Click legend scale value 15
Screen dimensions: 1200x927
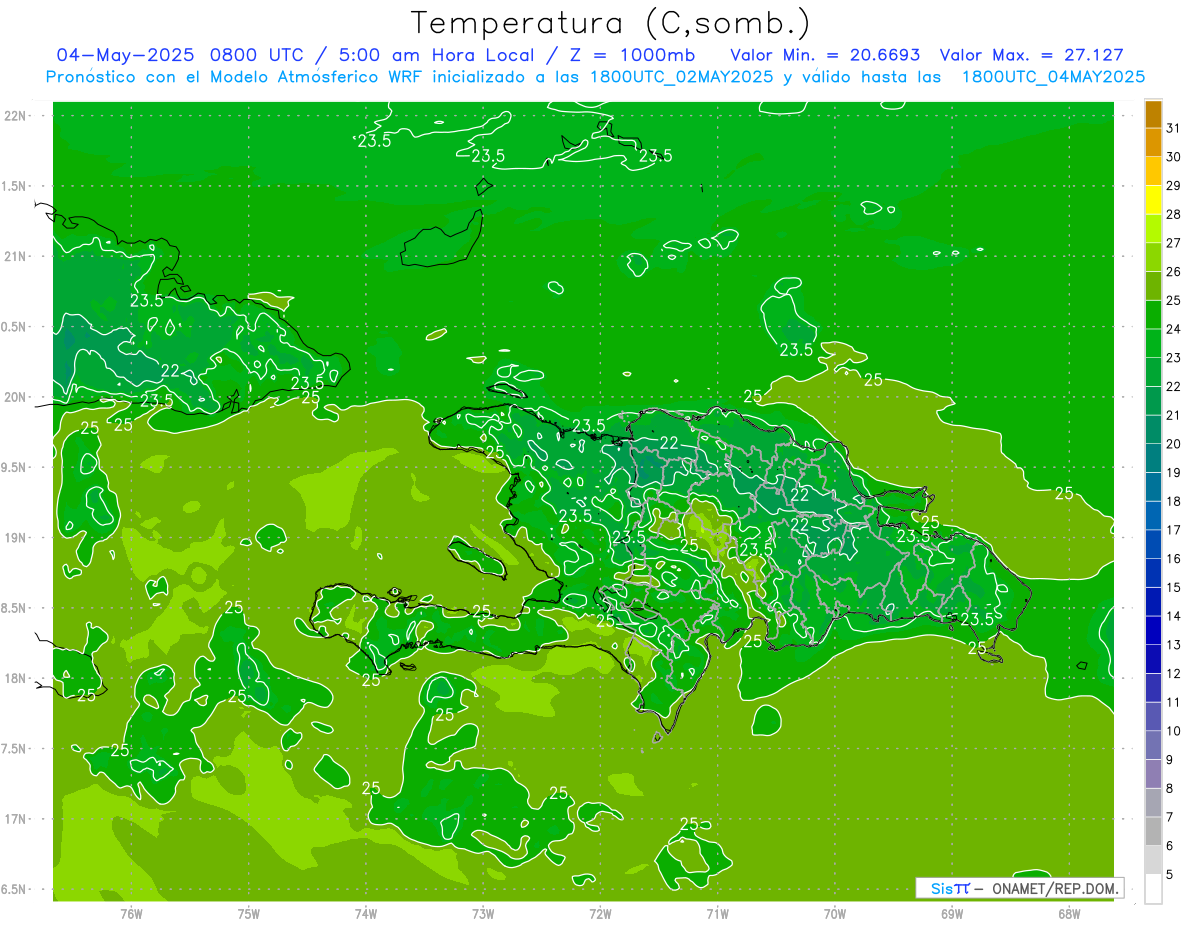[1174, 587]
